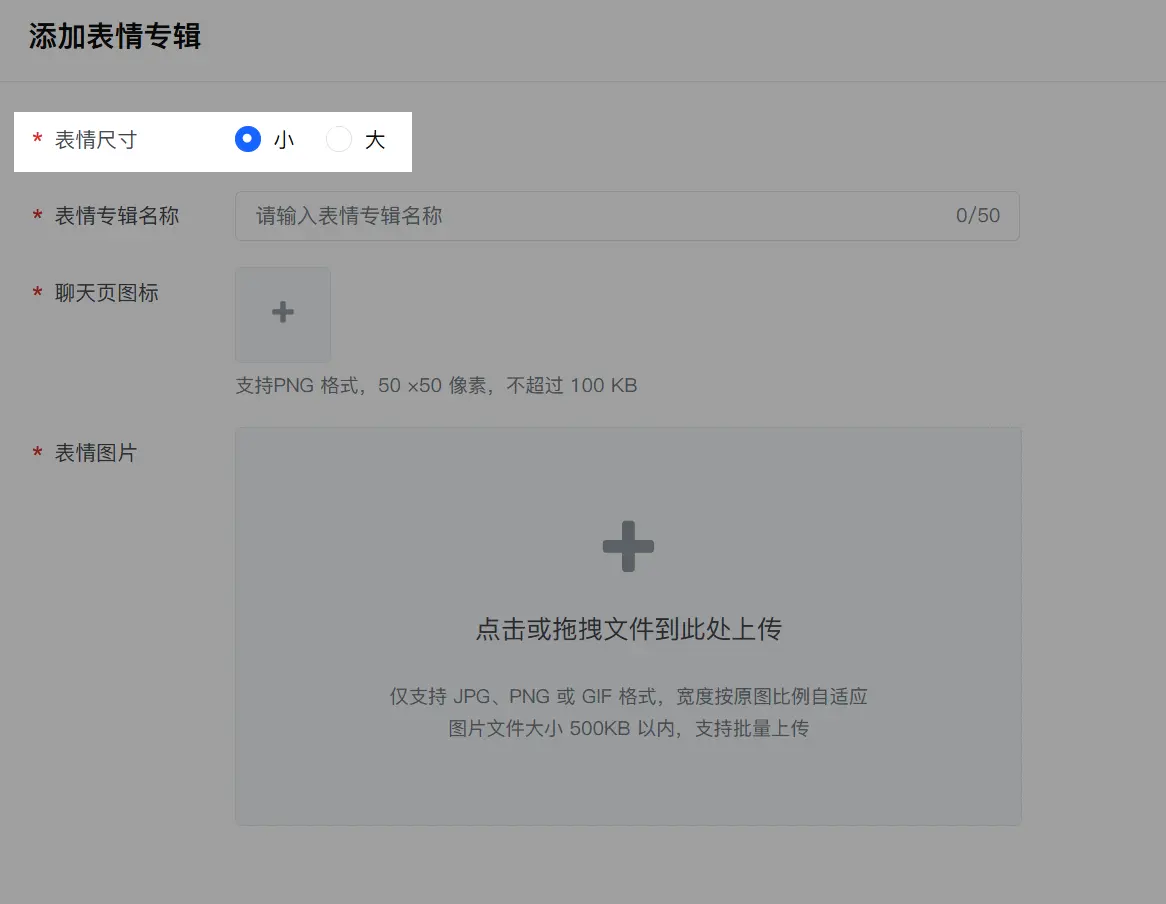Image resolution: width=1166 pixels, height=904 pixels.
Task: Click the large plus icon to upload 表情图片
Action: coord(628,546)
